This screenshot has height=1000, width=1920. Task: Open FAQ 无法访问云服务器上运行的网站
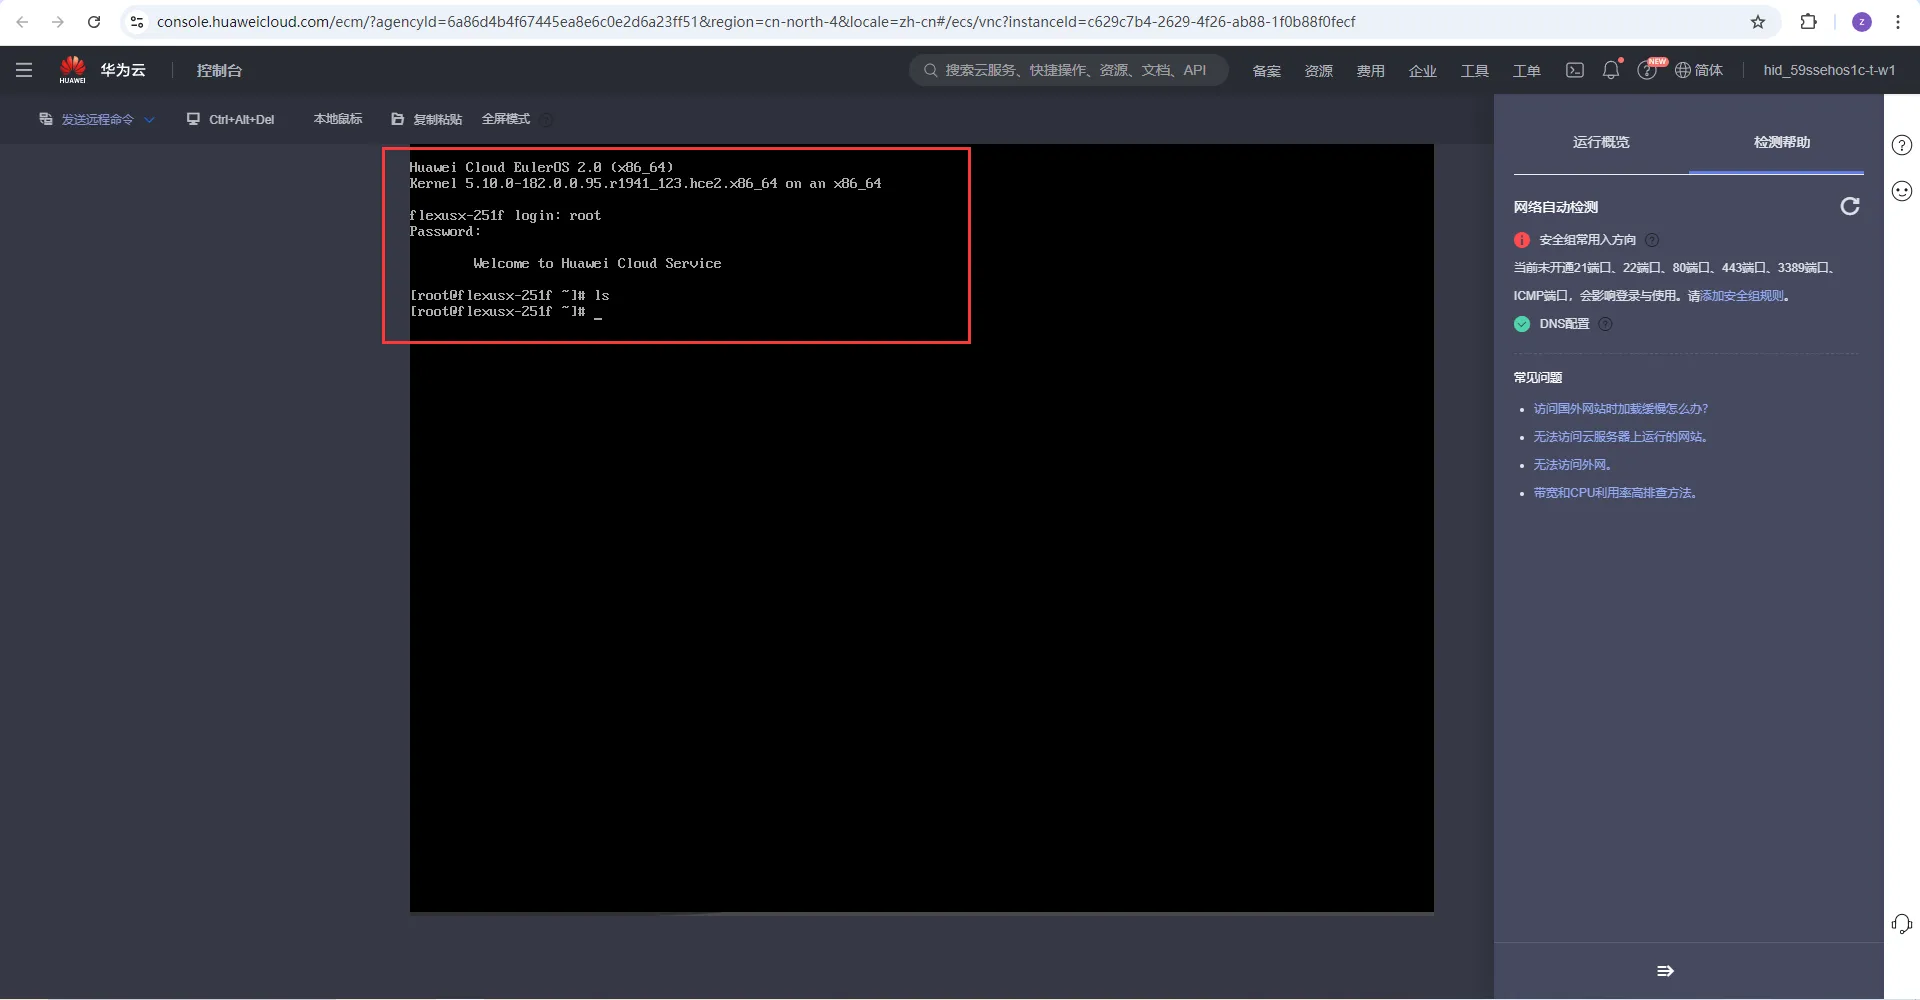click(x=1620, y=437)
